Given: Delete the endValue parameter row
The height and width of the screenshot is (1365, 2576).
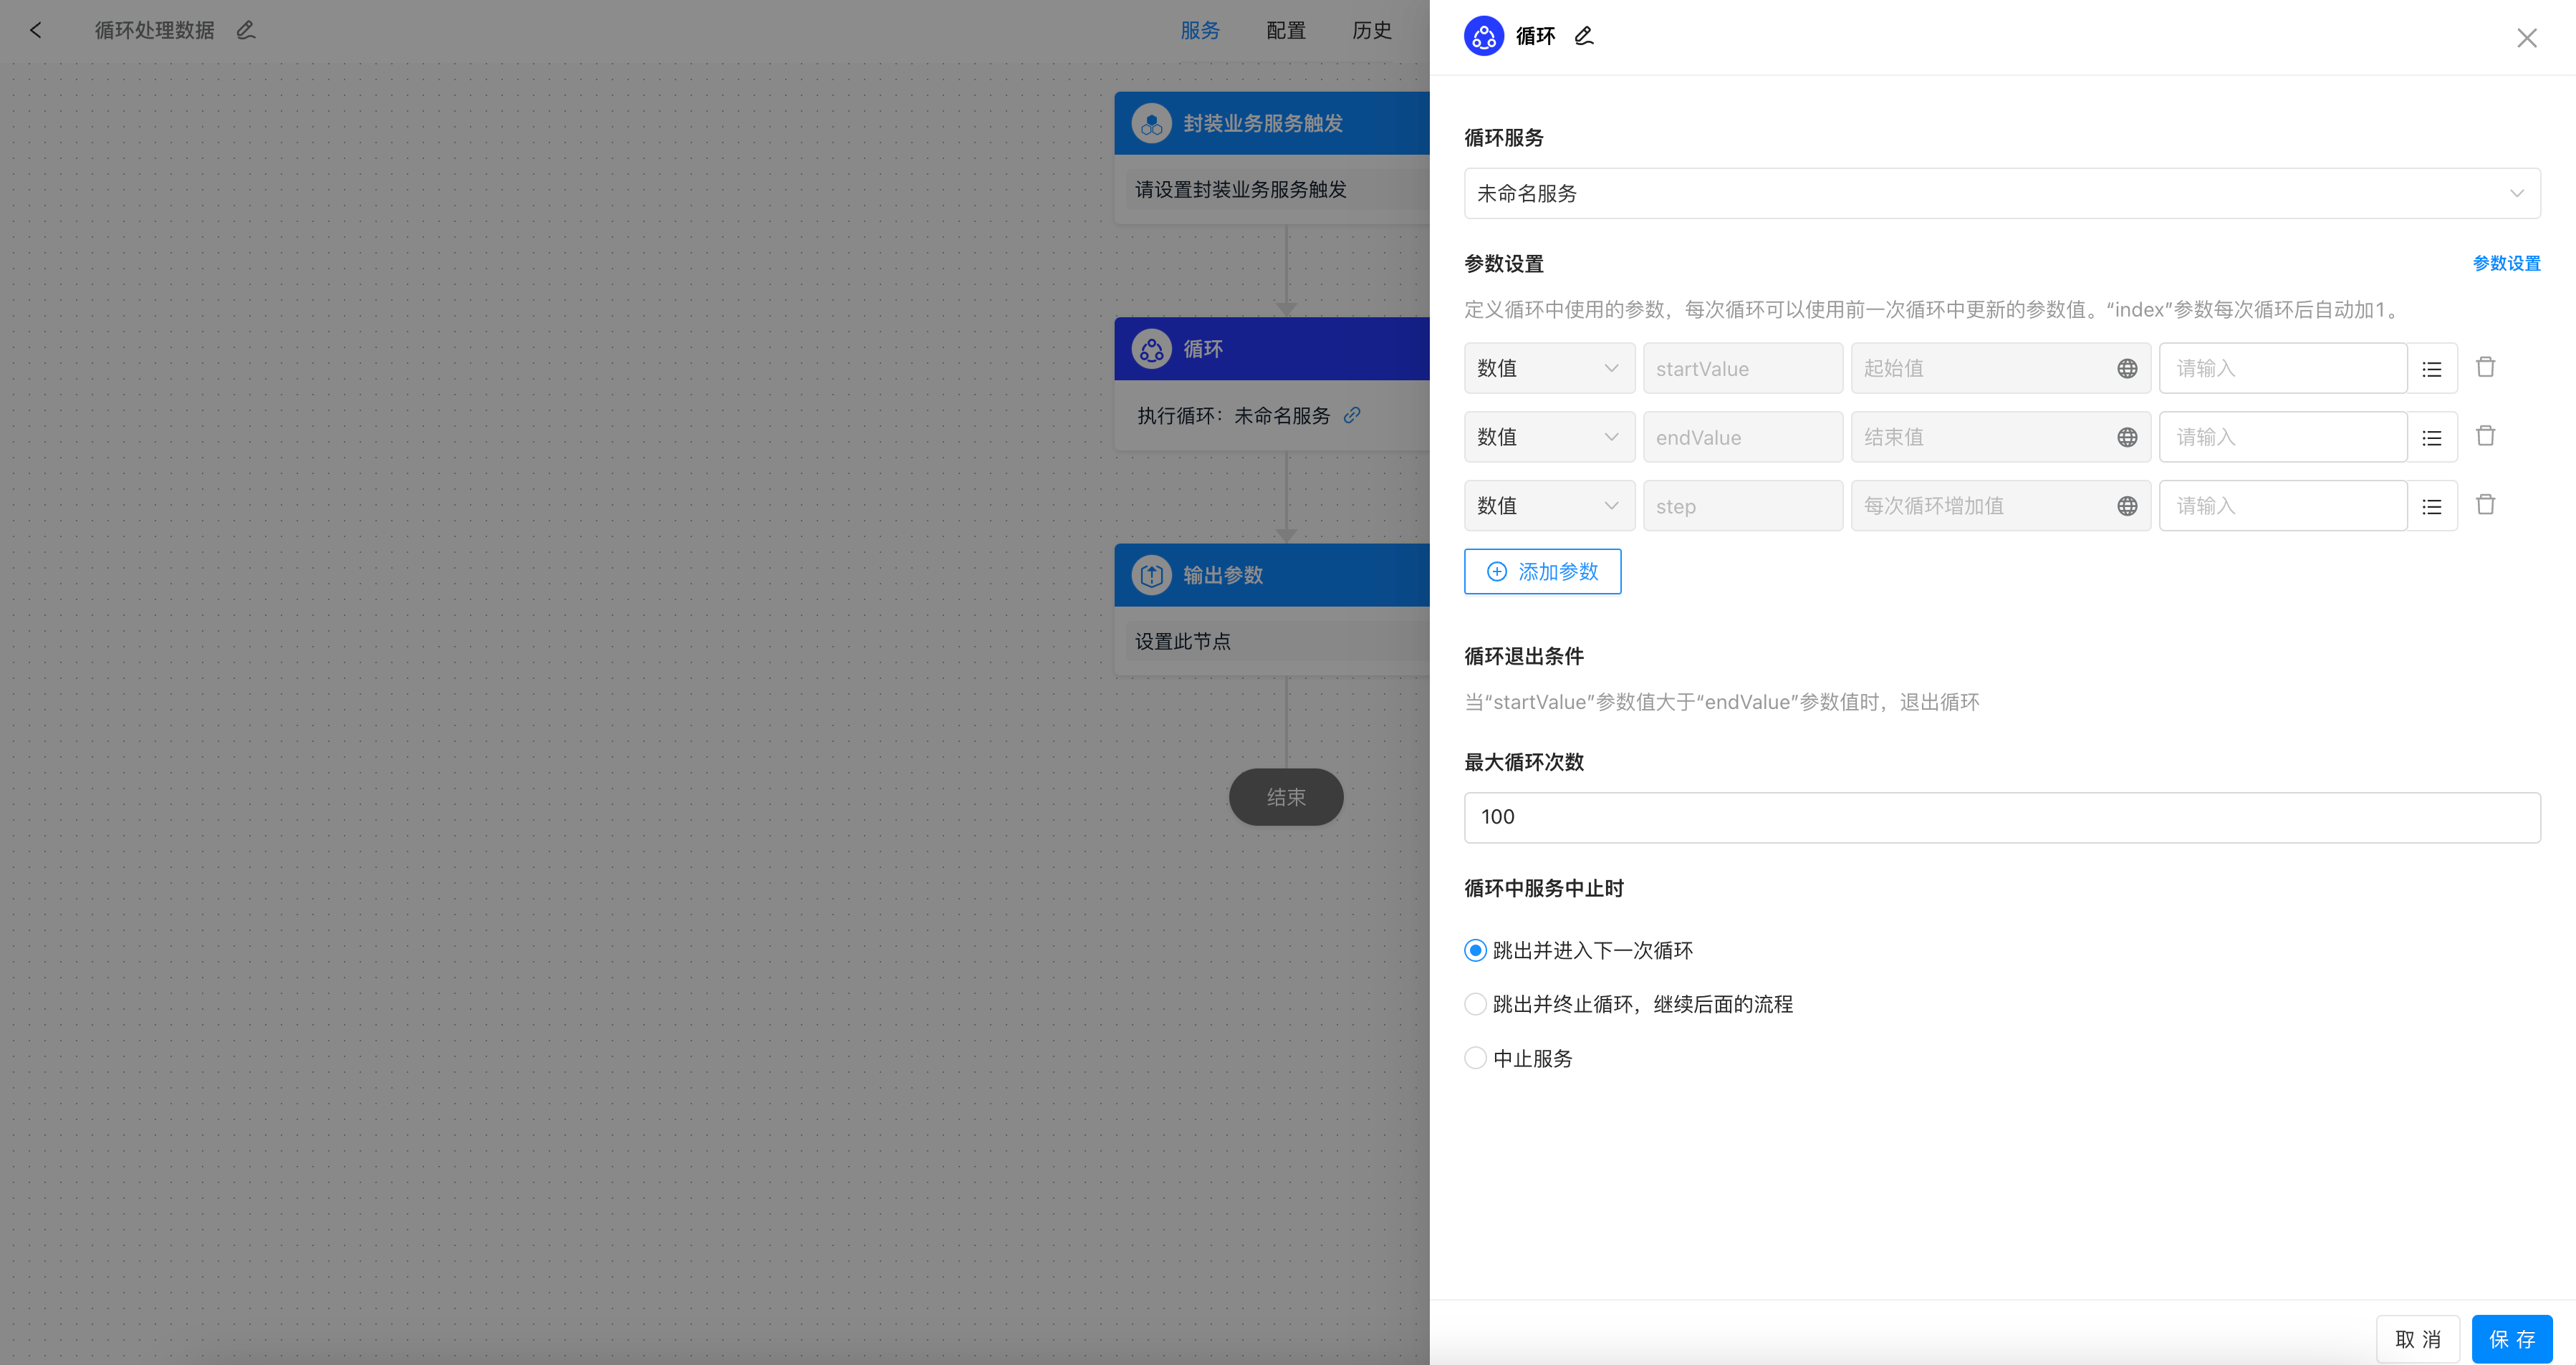Looking at the screenshot, I should pos(2485,436).
